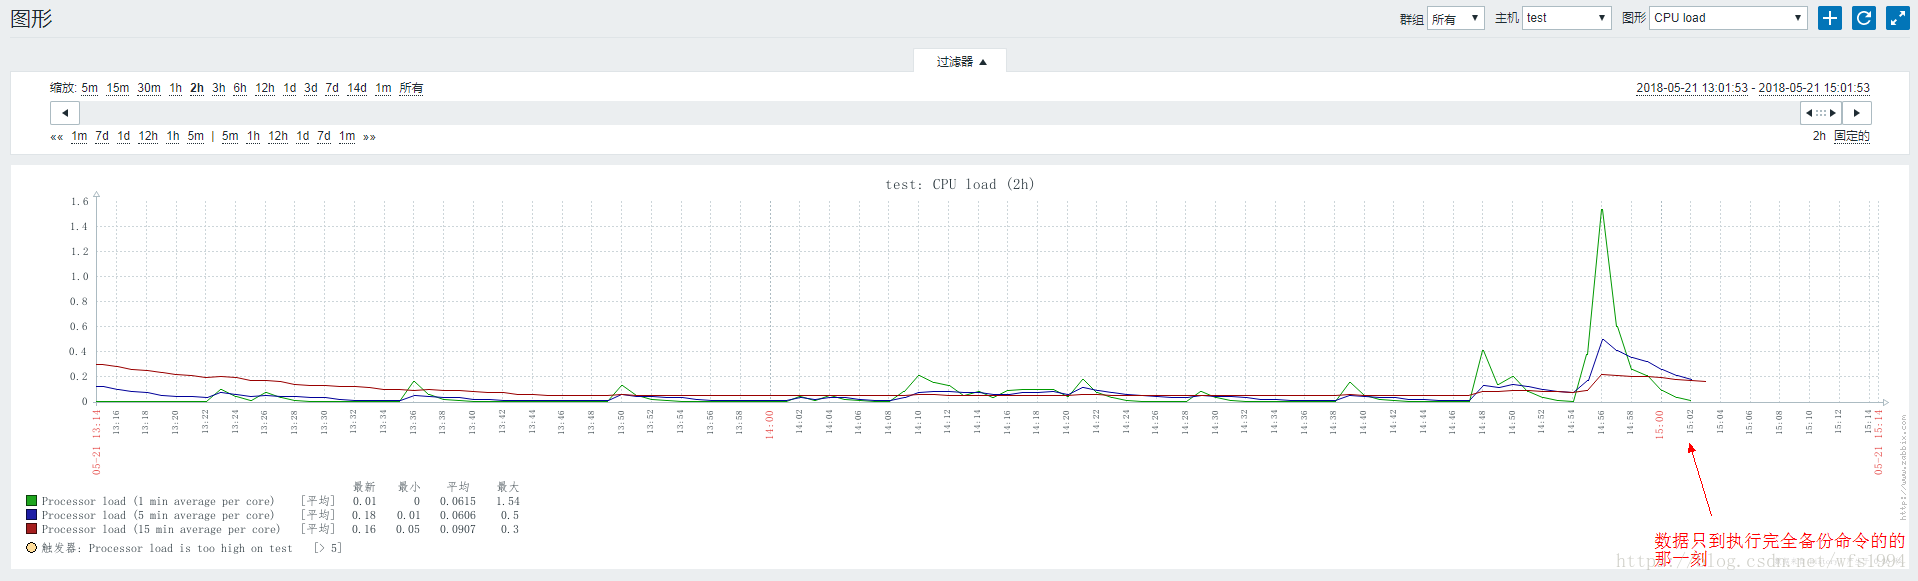Open the 图形 dropdown showing CPU load
This screenshot has height=581, width=1918.
click(x=1728, y=18)
